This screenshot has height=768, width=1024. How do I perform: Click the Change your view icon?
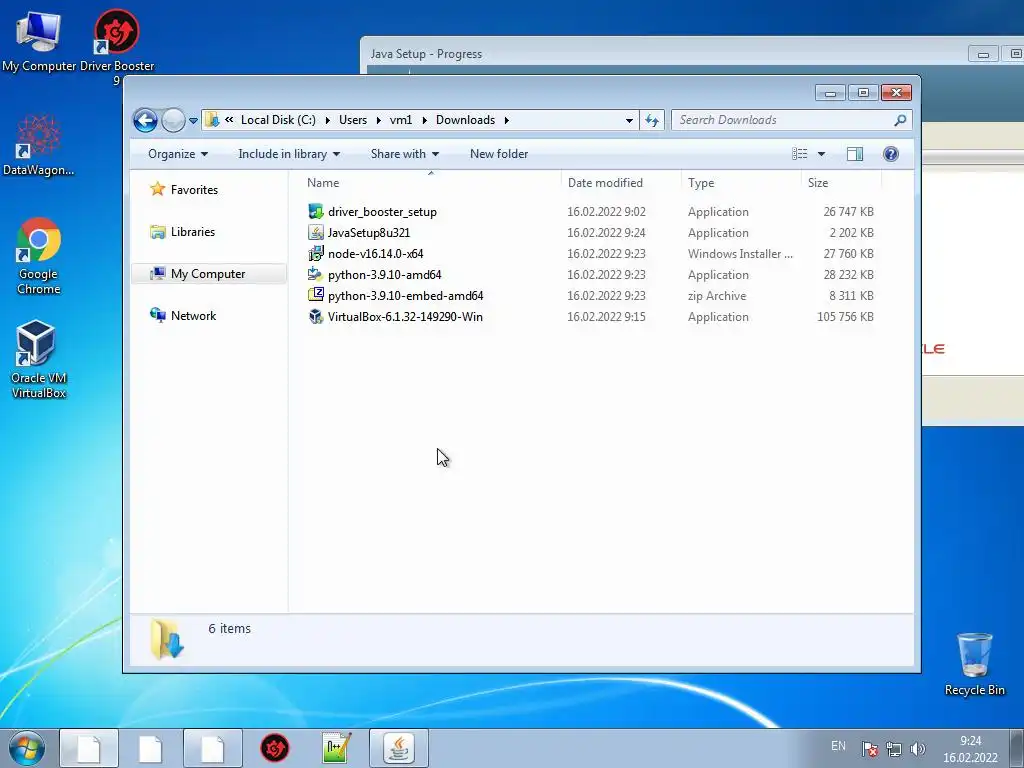(799, 154)
